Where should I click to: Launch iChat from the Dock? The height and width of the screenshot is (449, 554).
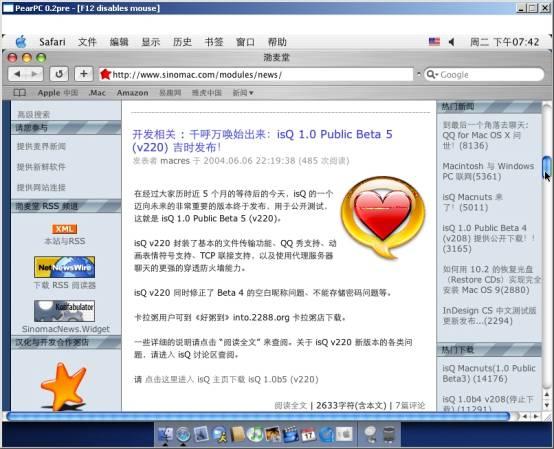tap(219, 434)
